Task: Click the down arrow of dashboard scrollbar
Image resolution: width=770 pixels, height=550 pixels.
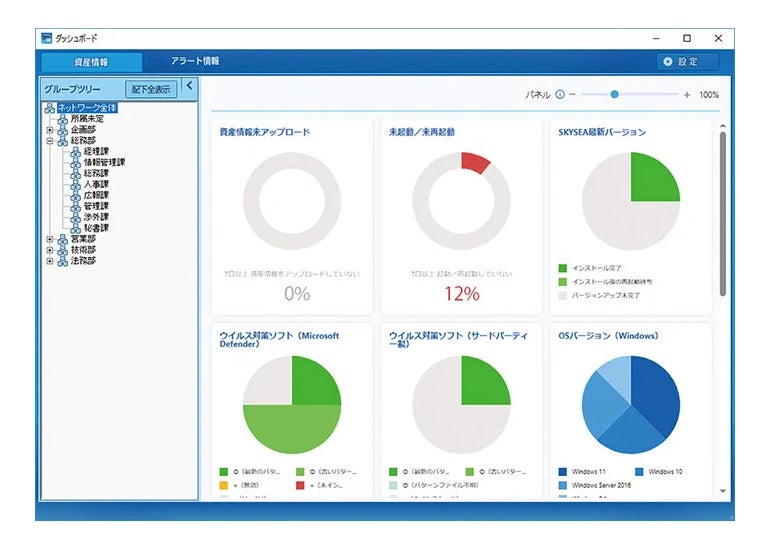Action: click(723, 491)
